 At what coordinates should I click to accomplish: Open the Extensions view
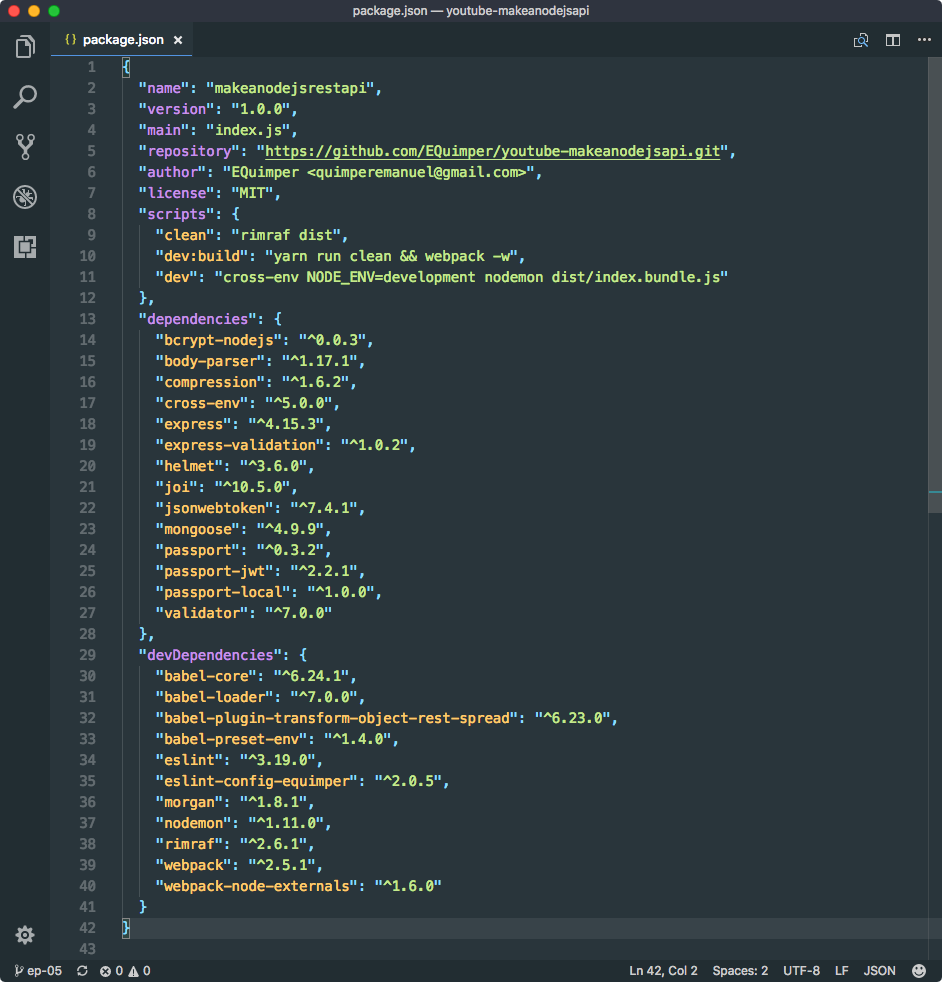25,247
